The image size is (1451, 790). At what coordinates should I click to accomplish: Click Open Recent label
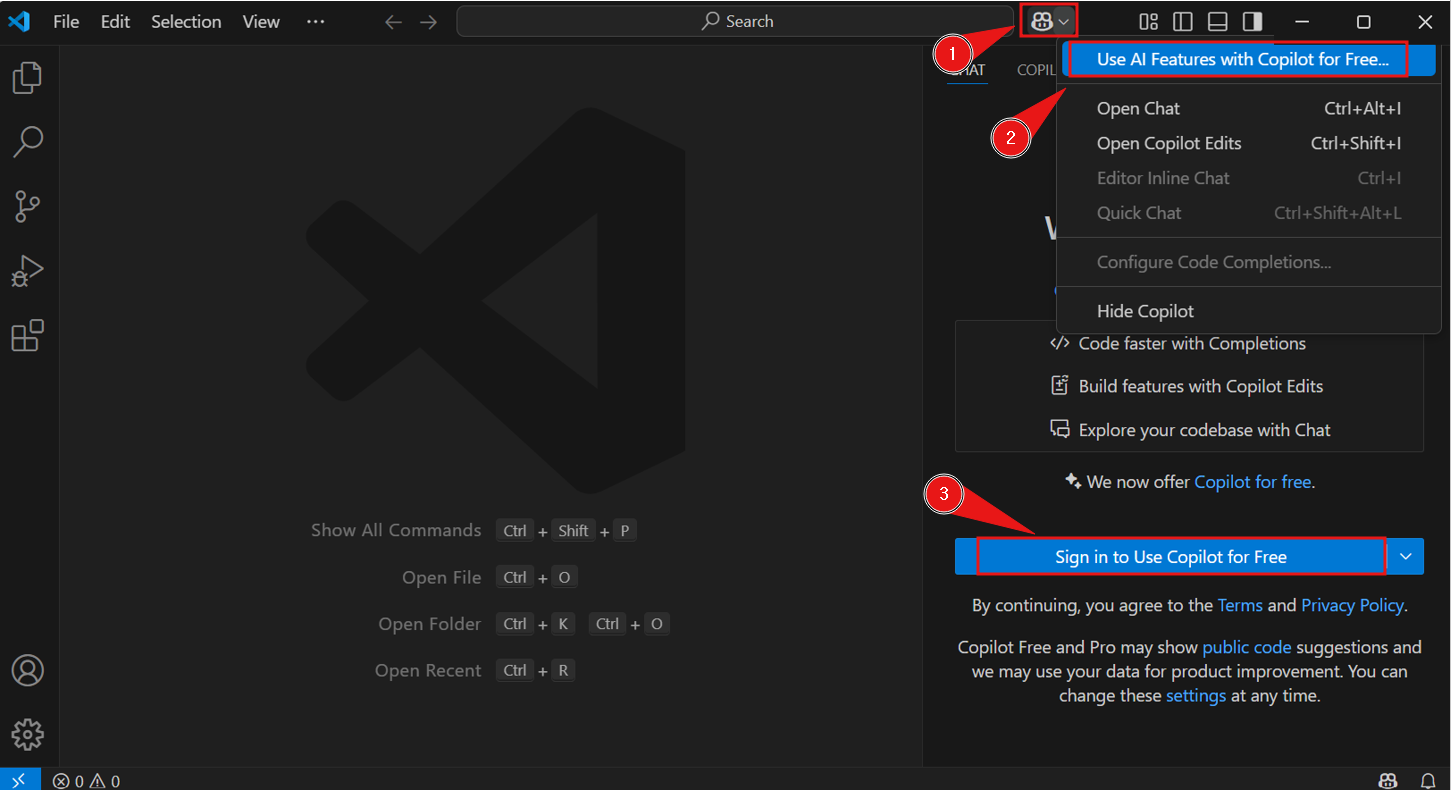pos(428,671)
